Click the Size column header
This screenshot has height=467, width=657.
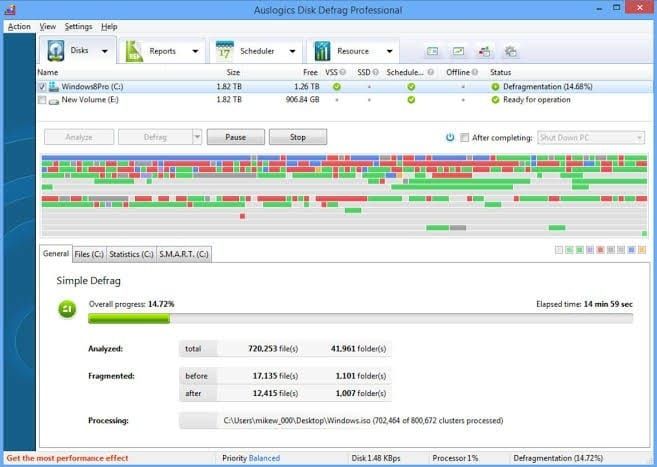point(233,72)
